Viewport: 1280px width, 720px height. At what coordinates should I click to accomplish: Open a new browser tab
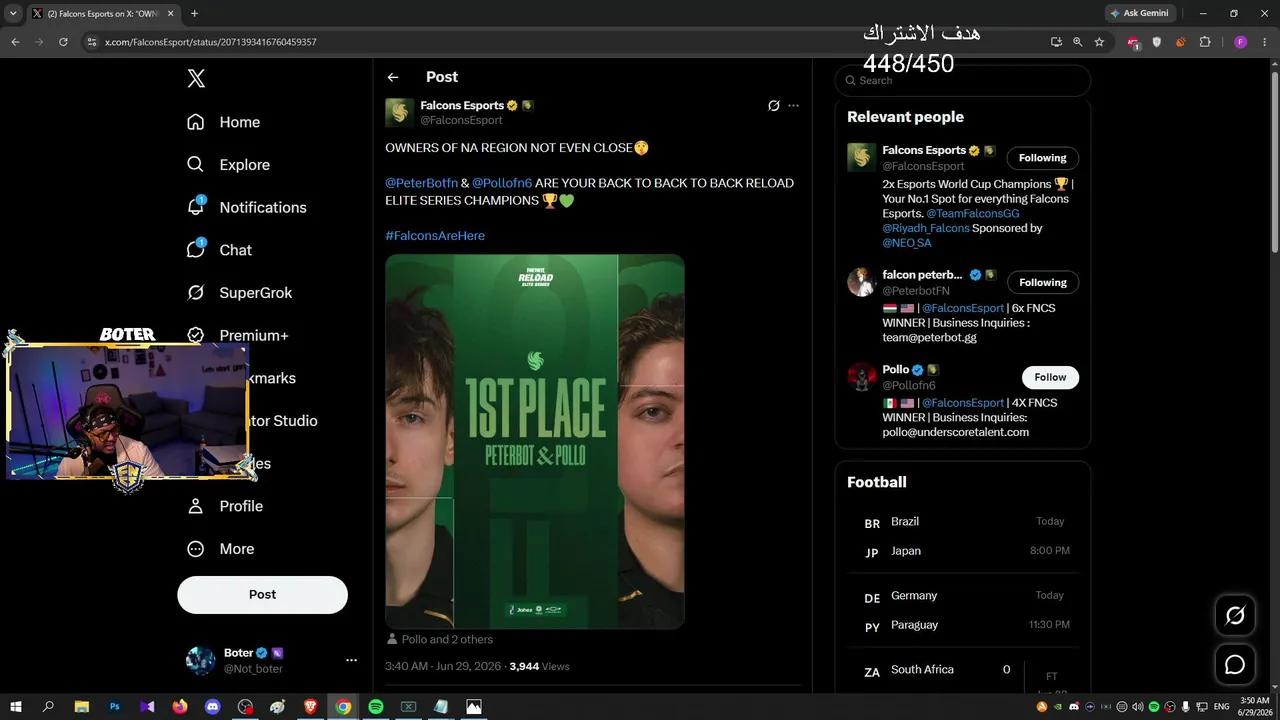click(194, 13)
